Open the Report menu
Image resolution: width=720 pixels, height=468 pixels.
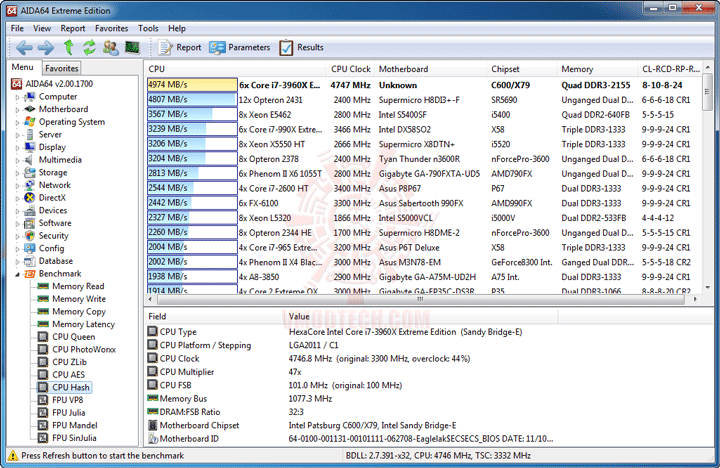tap(73, 28)
